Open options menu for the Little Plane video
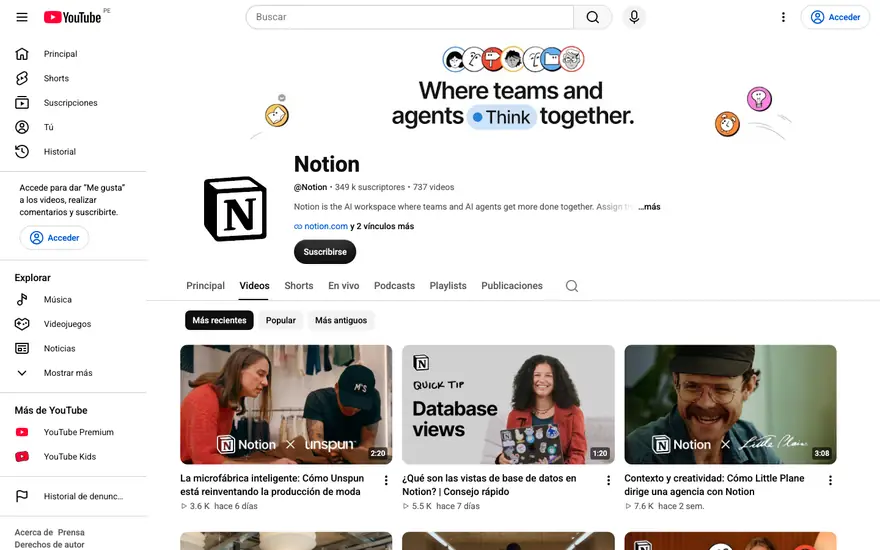This screenshot has width=880, height=550. [830, 480]
